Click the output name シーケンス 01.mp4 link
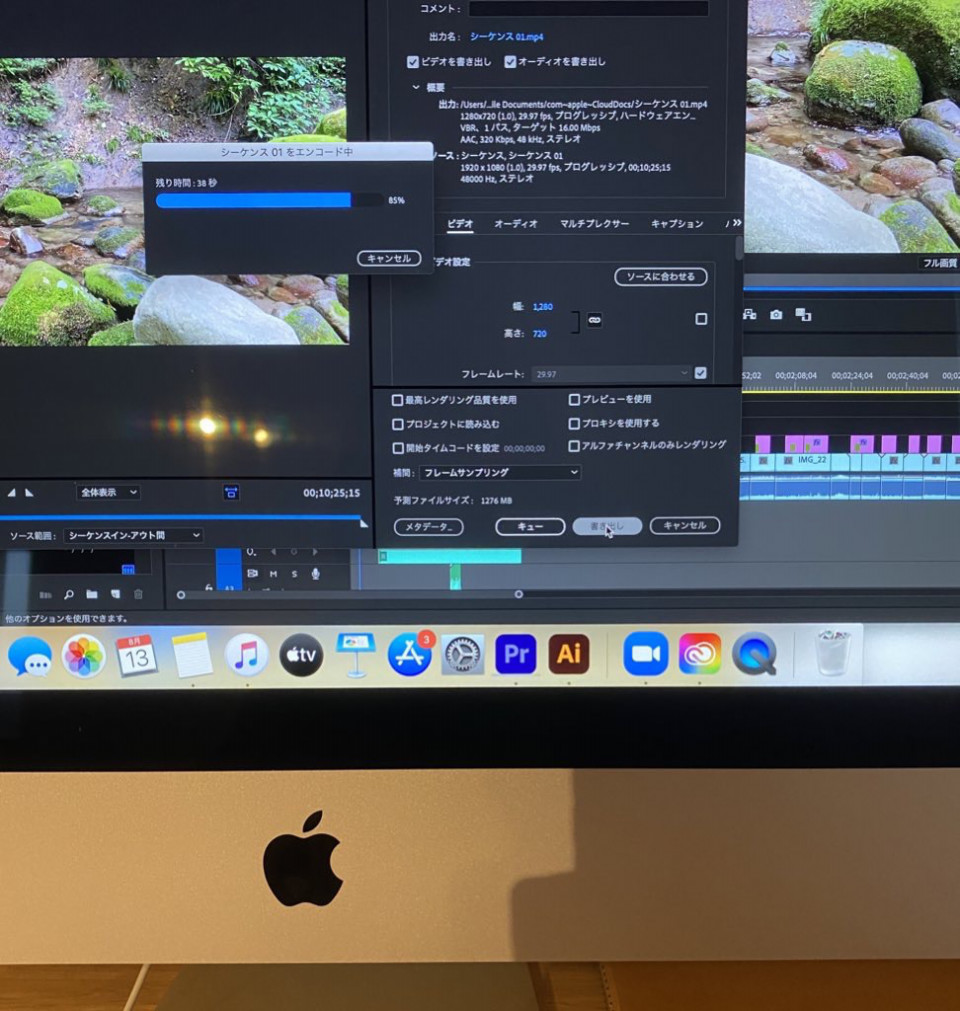The height and width of the screenshot is (1011, 960). pyautogui.click(x=506, y=37)
